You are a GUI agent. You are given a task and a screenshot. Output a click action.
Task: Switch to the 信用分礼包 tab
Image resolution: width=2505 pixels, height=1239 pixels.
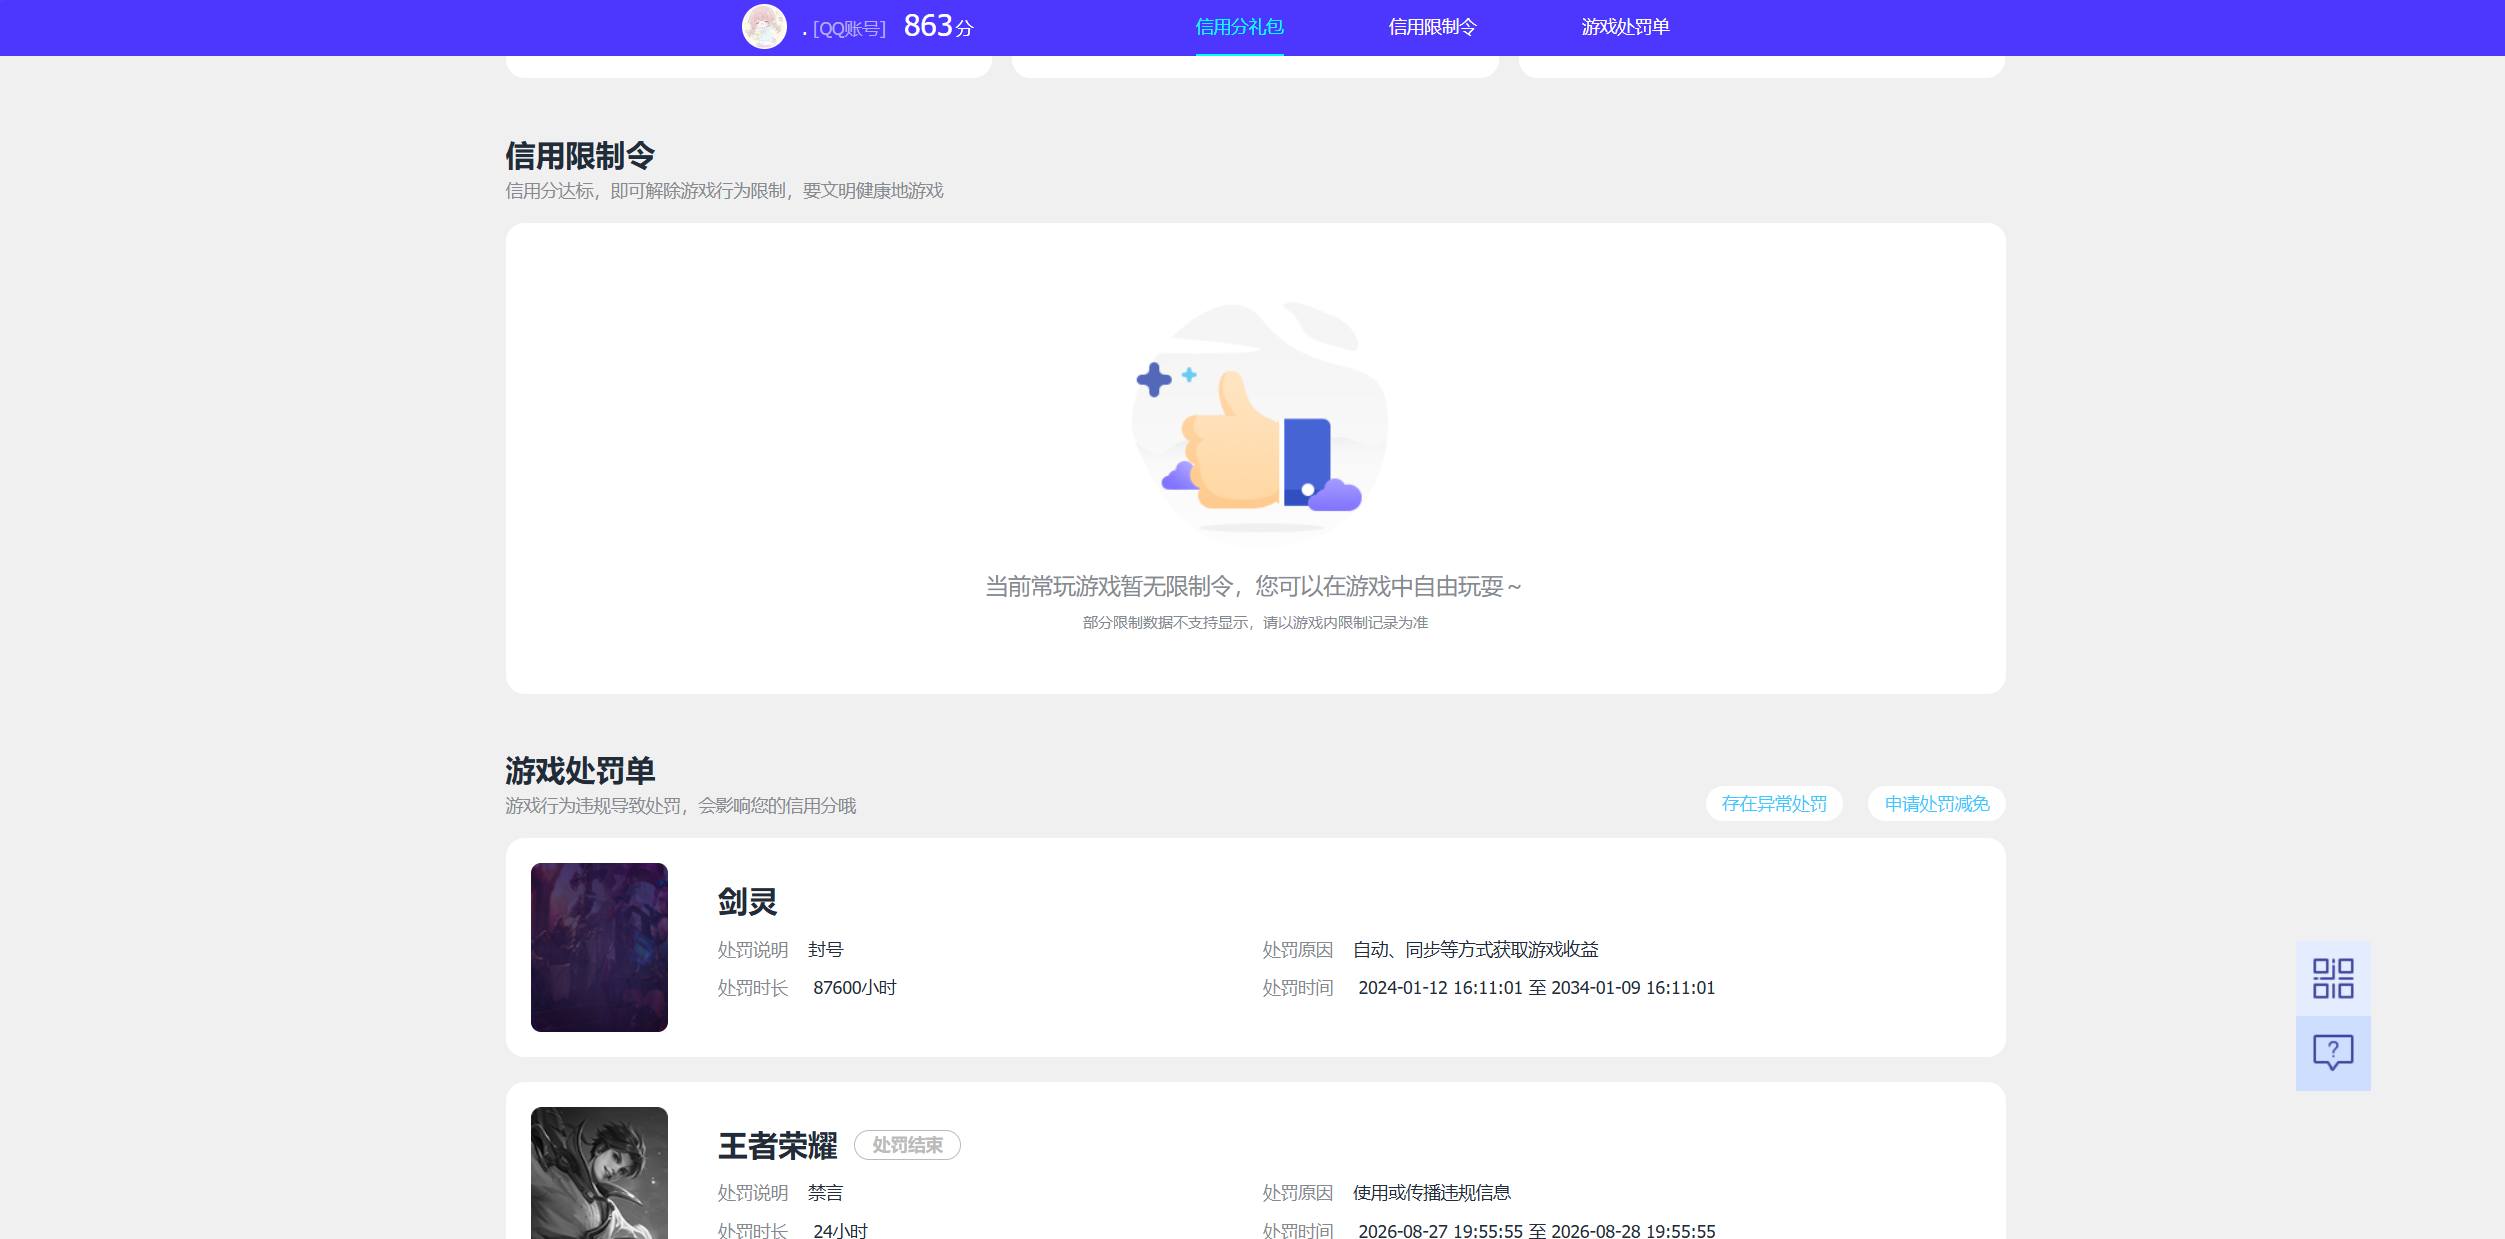point(1239,27)
